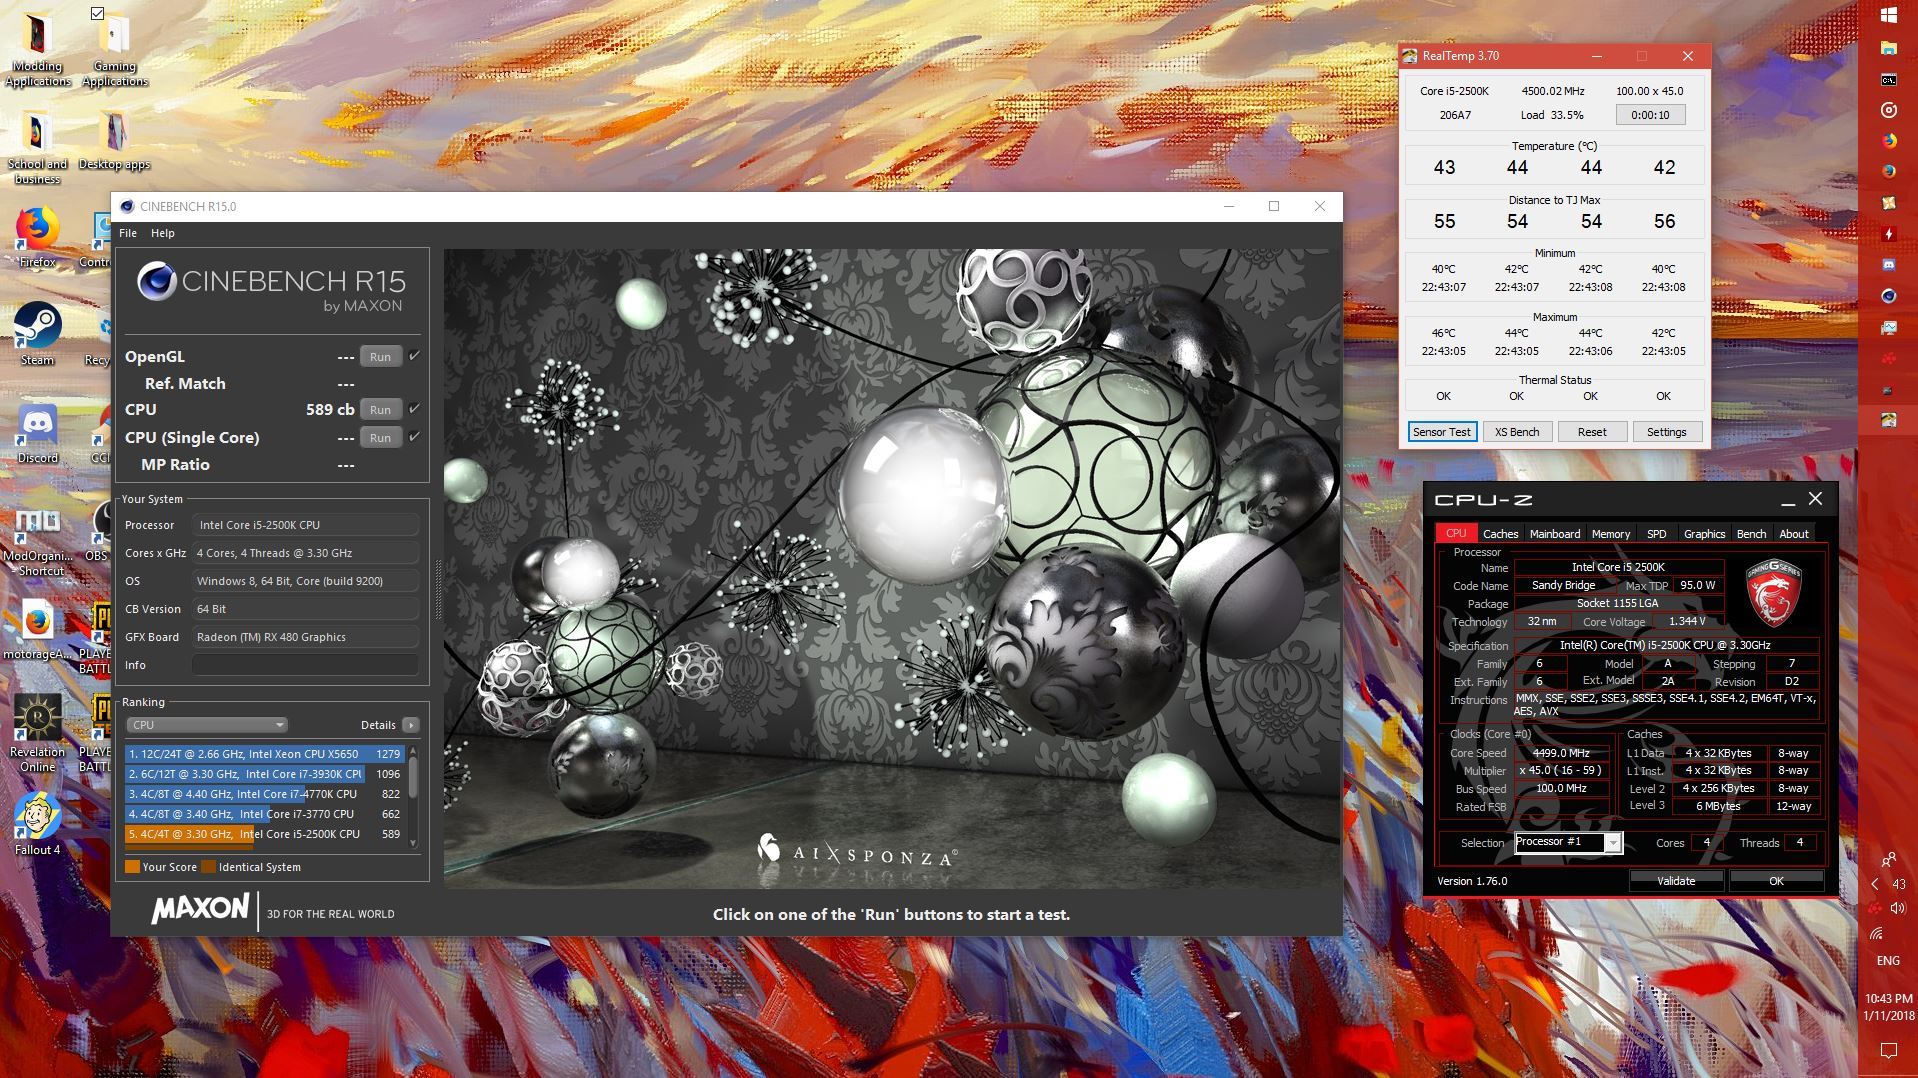Image resolution: width=1918 pixels, height=1078 pixels.
Task: Click the RealTemp title bar icon
Action: [1409, 56]
